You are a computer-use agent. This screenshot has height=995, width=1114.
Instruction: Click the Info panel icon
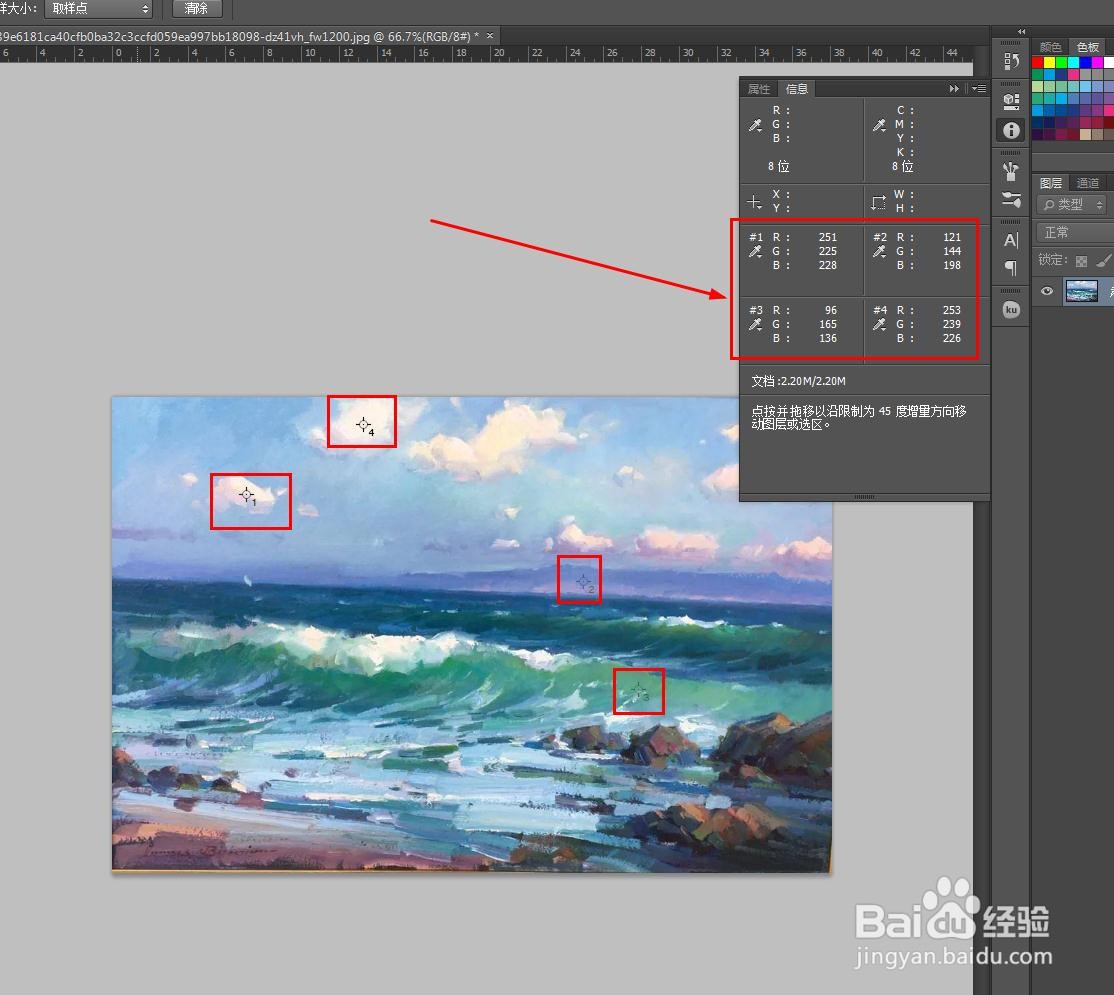(x=1011, y=130)
